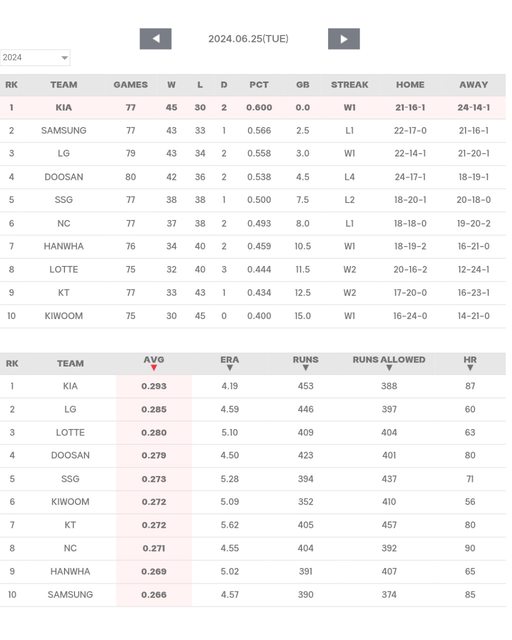Click the dropdown arrow beside 2024
512x640 pixels.
(x=65, y=58)
